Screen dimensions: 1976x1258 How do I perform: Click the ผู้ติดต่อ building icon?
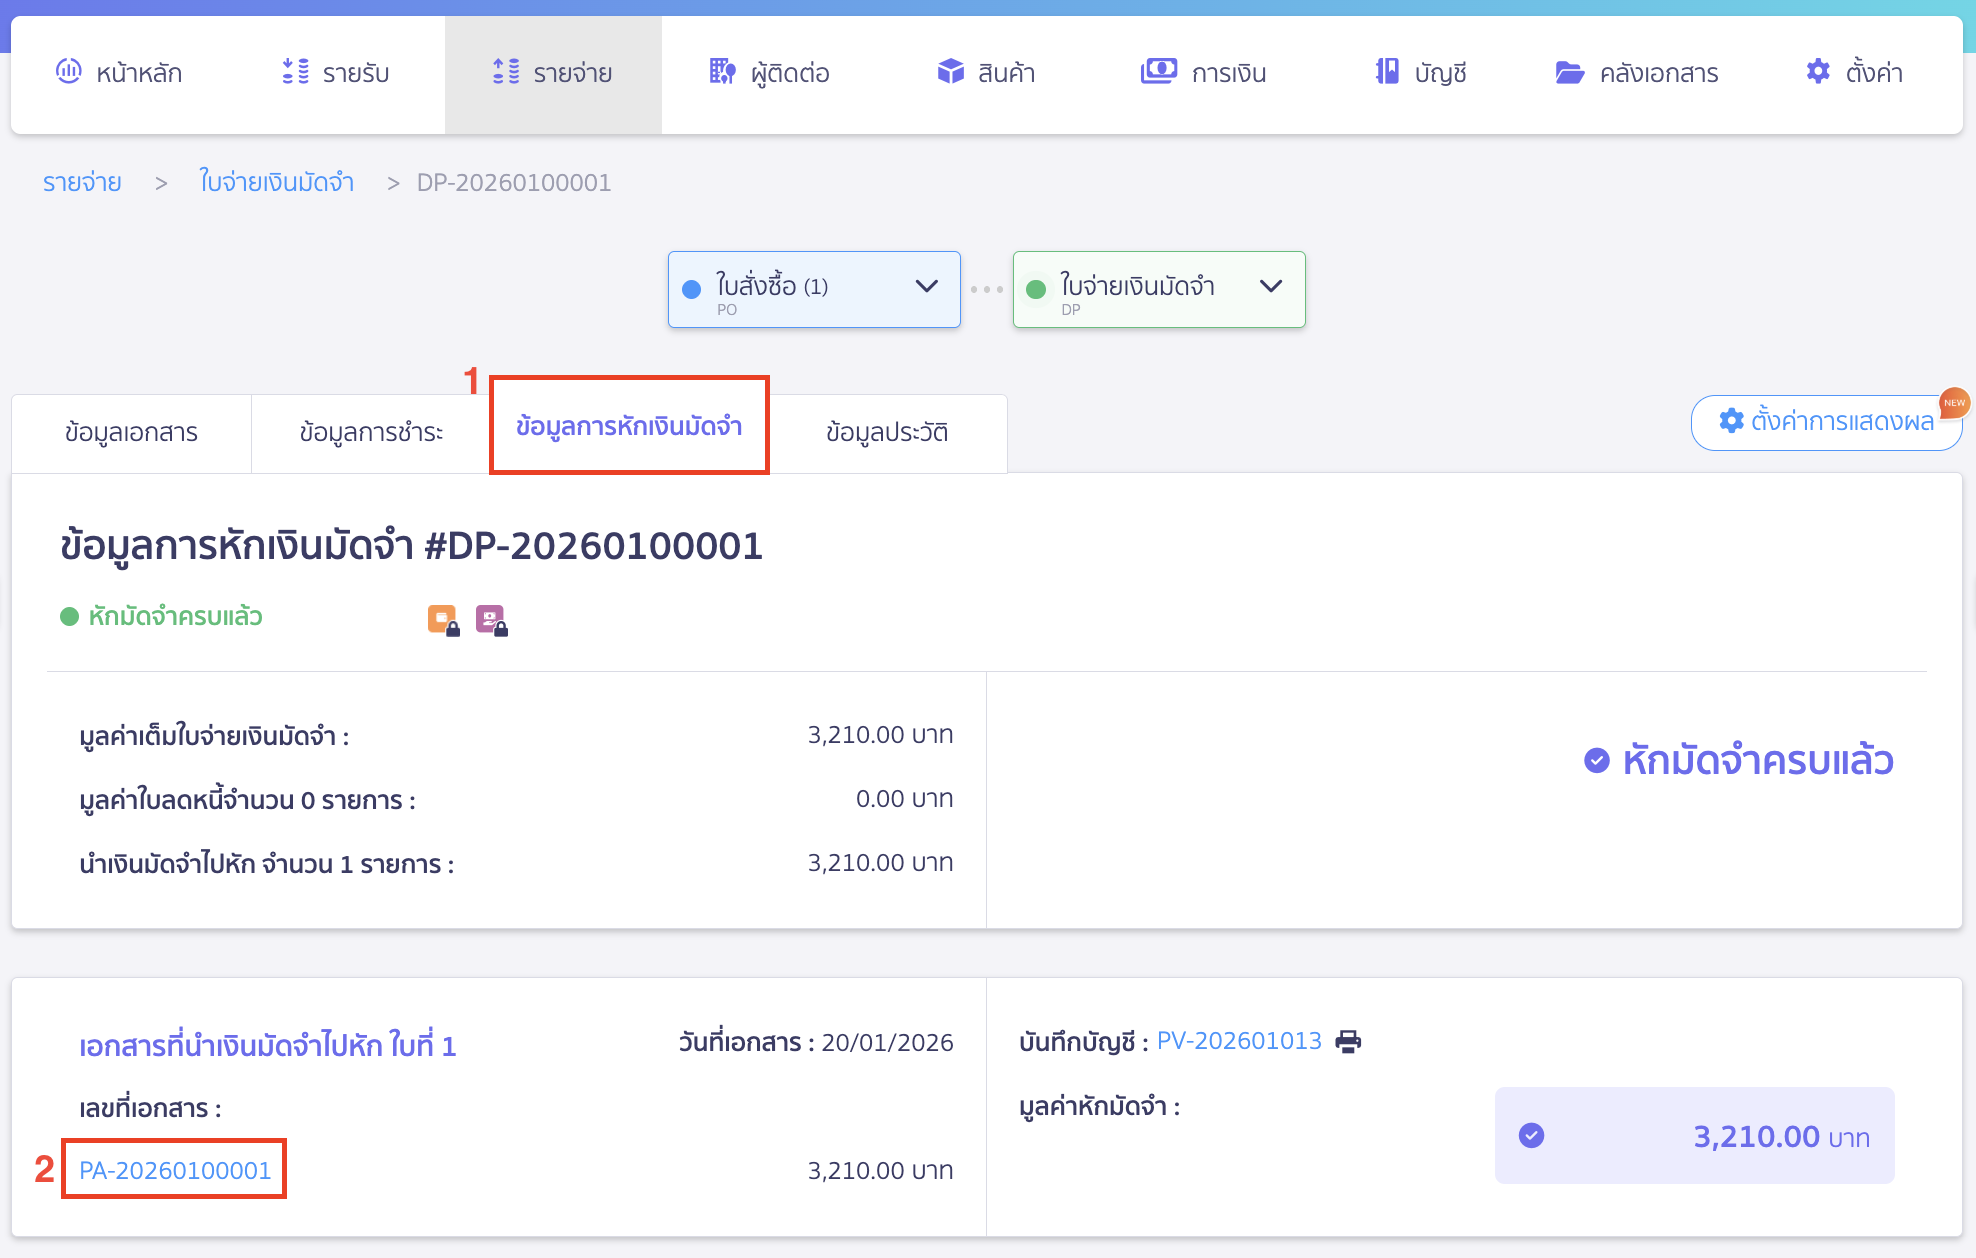[722, 72]
